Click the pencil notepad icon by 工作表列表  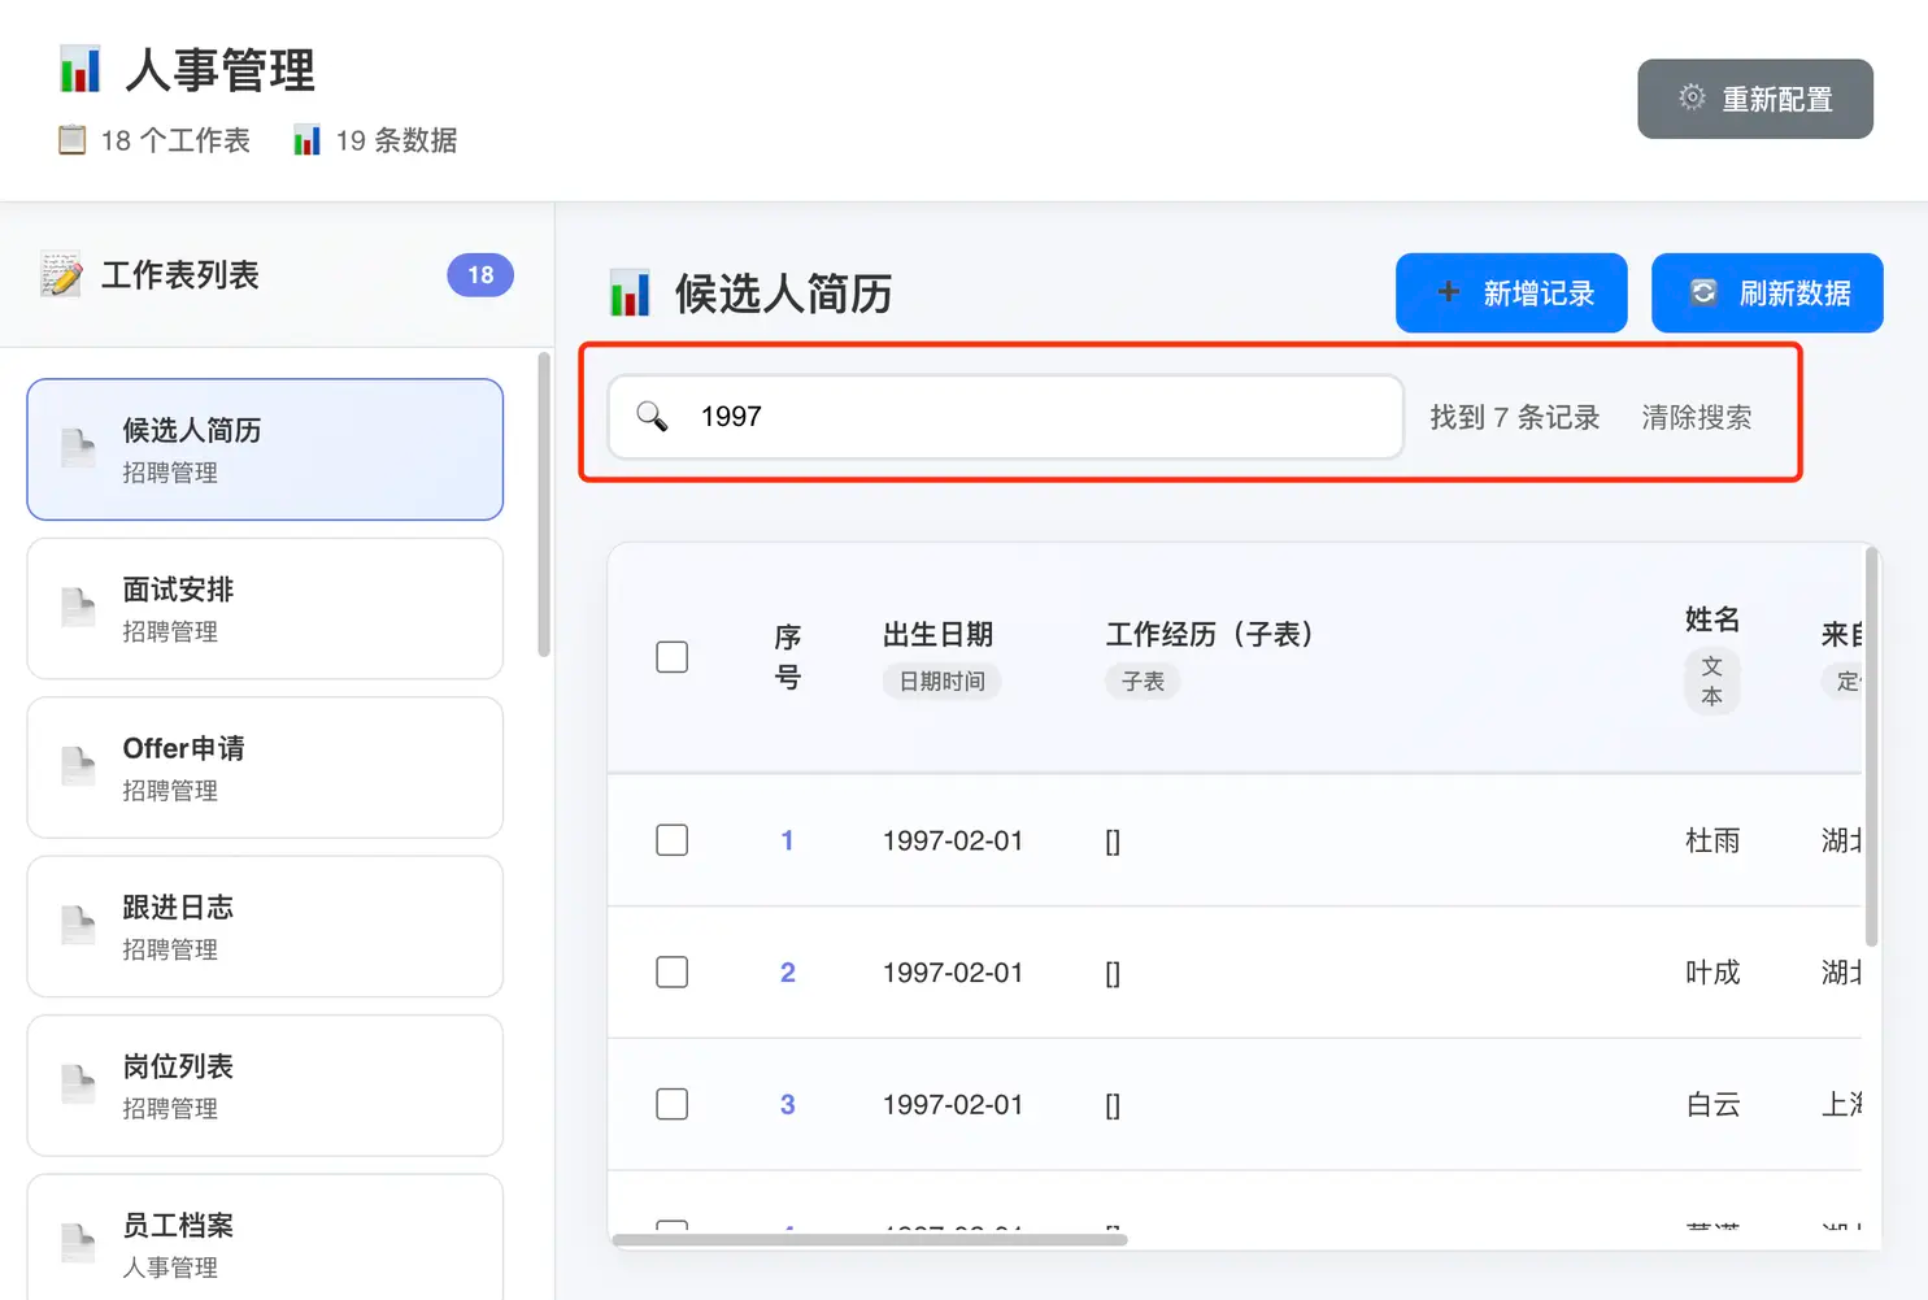click(61, 274)
